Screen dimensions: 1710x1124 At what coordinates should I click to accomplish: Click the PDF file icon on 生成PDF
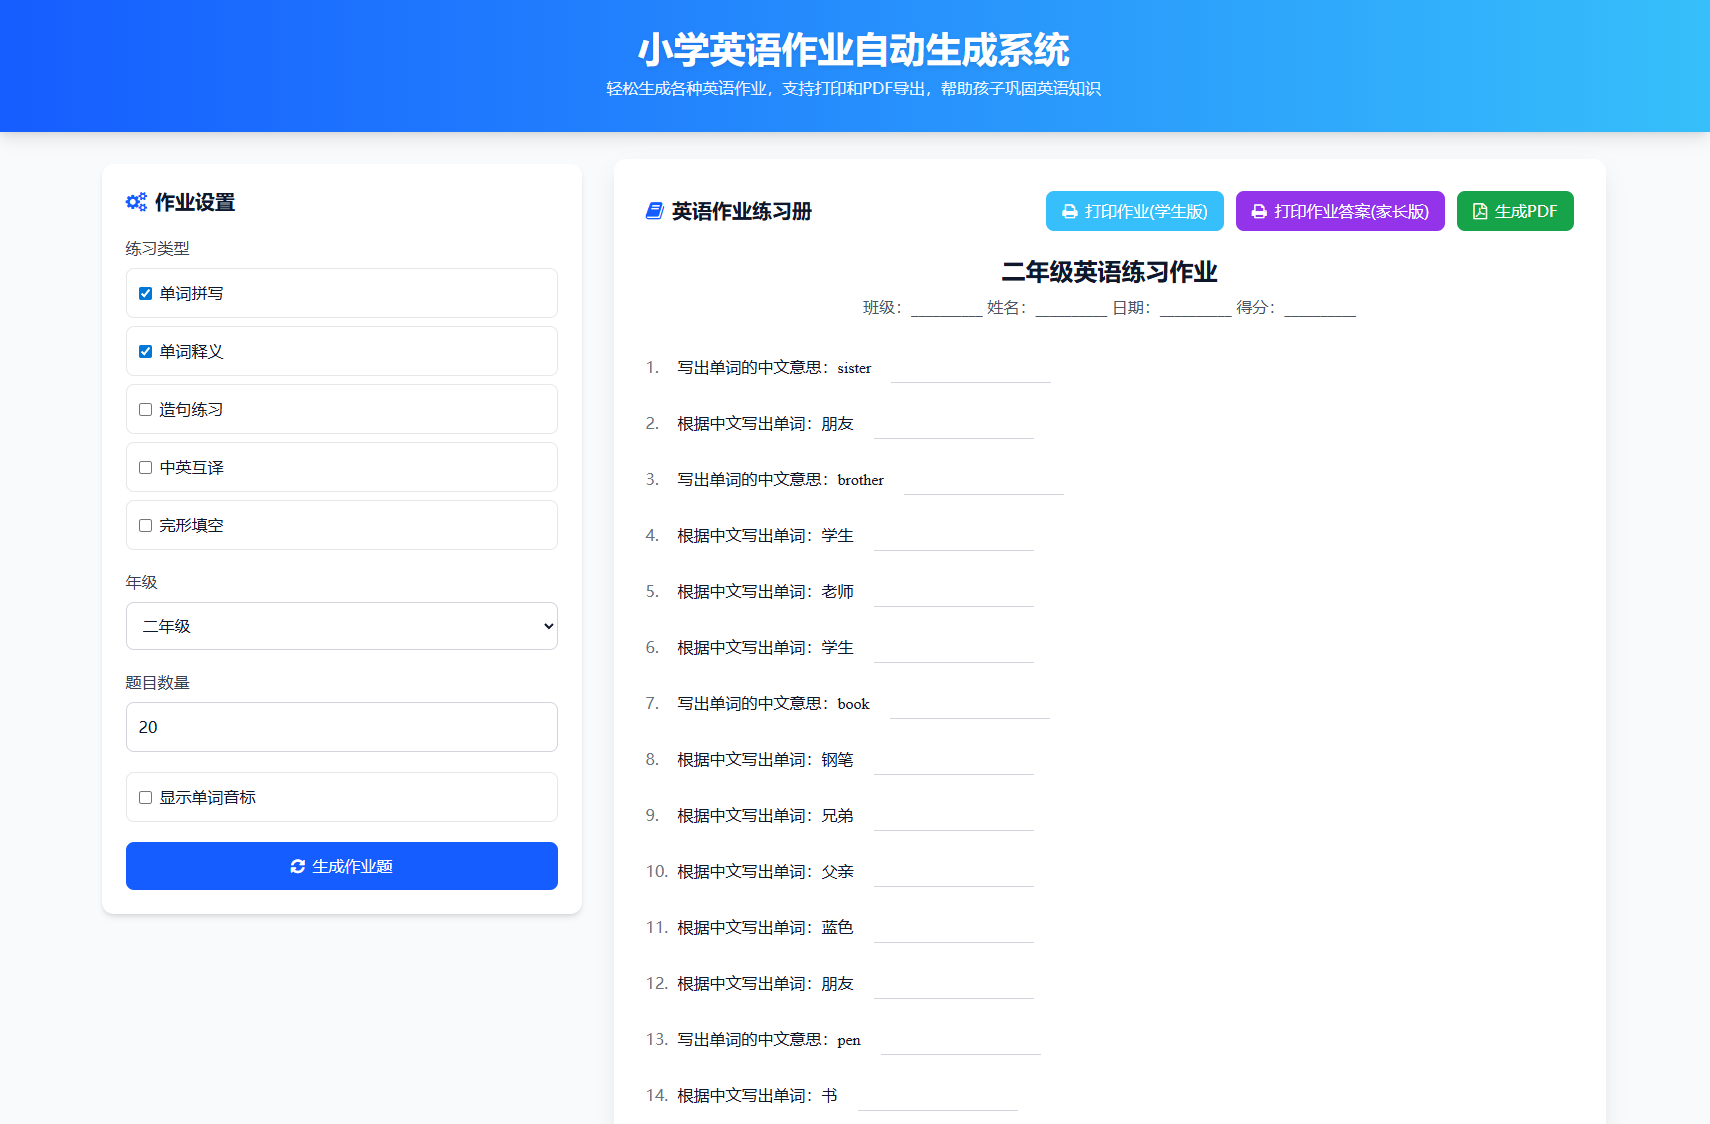1479,211
